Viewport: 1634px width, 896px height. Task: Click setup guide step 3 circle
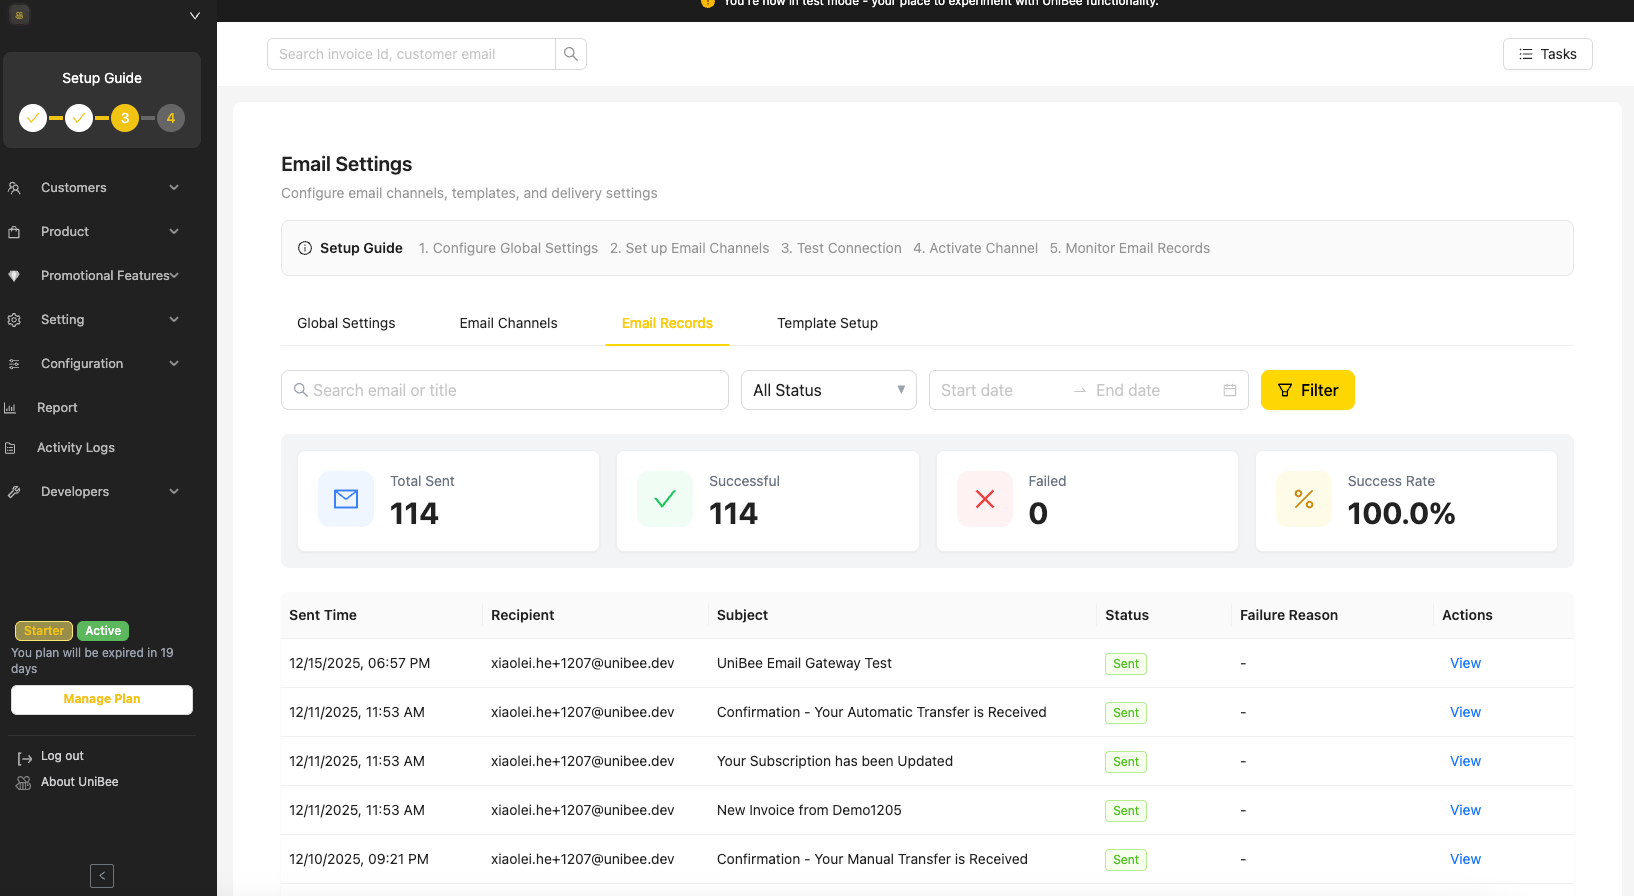[x=125, y=118]
